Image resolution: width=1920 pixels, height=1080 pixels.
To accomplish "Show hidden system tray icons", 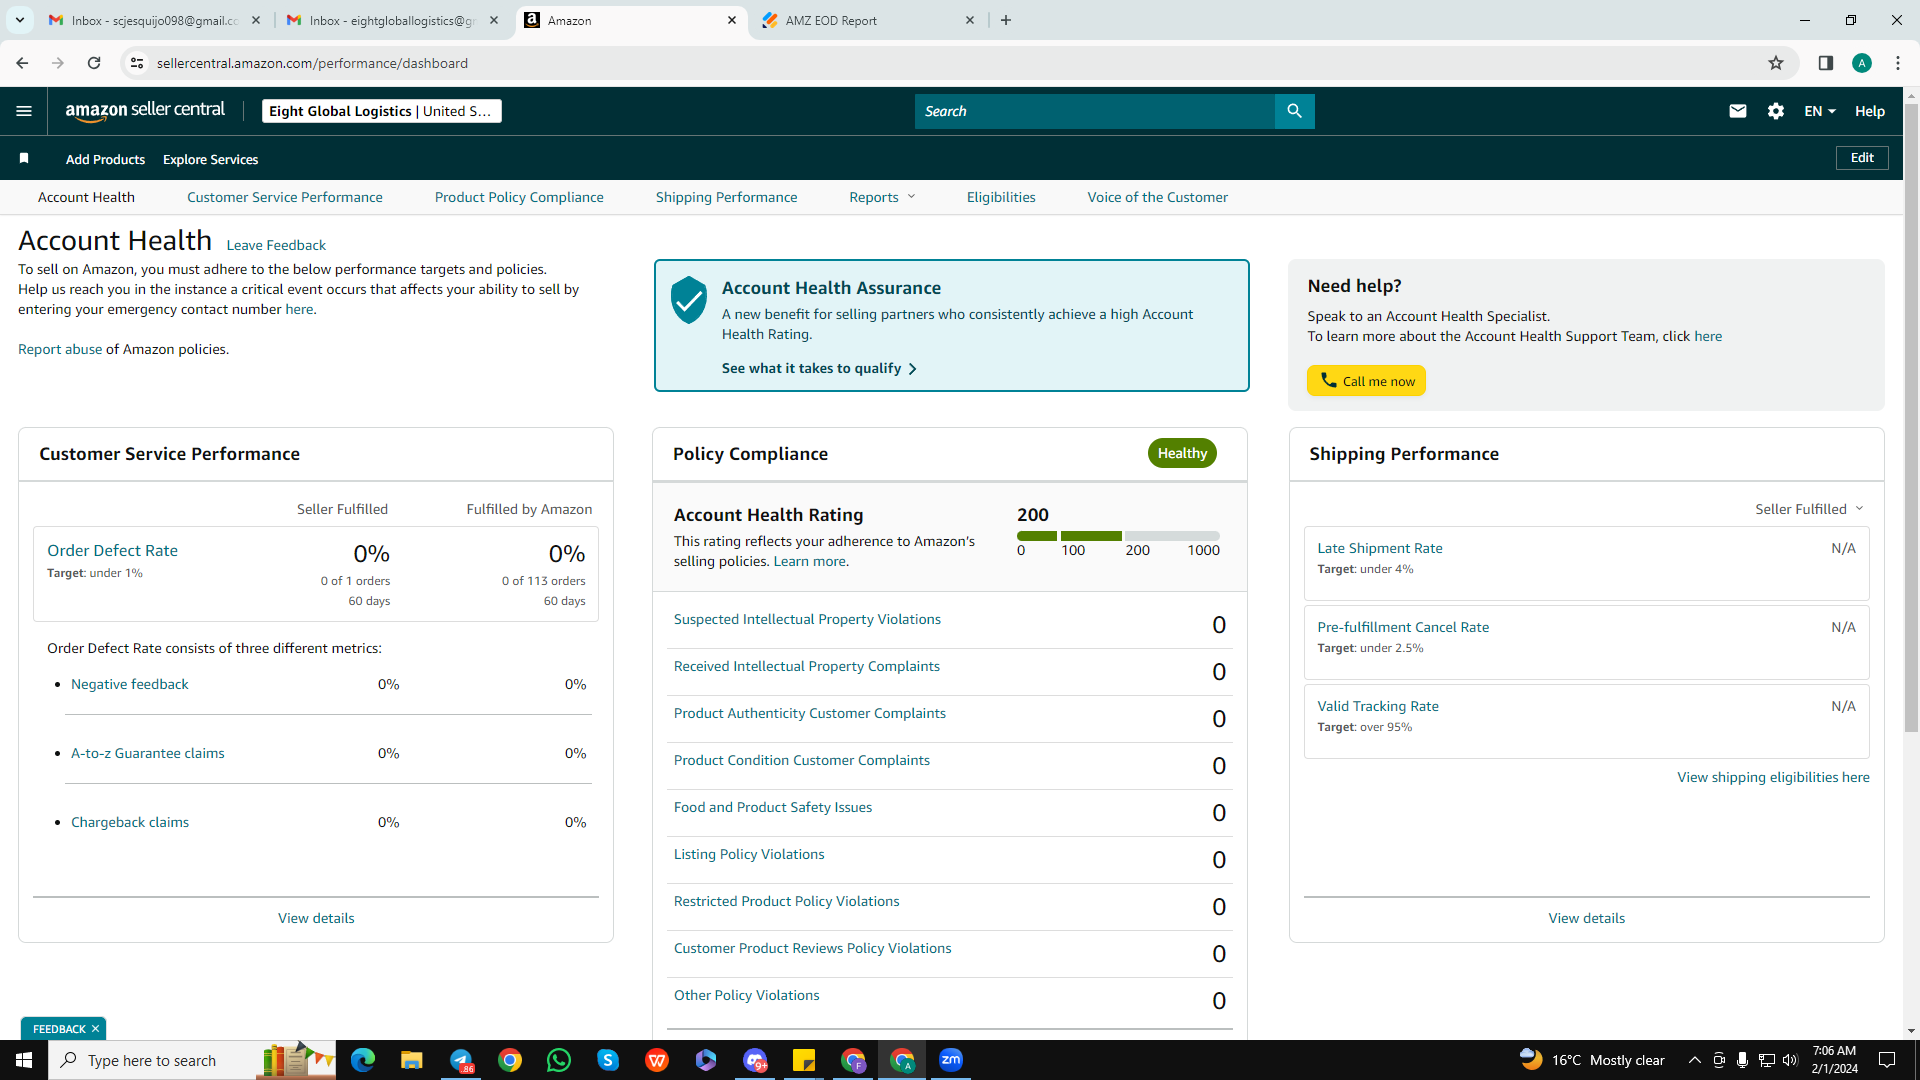I will (x=1694, y=1060).
